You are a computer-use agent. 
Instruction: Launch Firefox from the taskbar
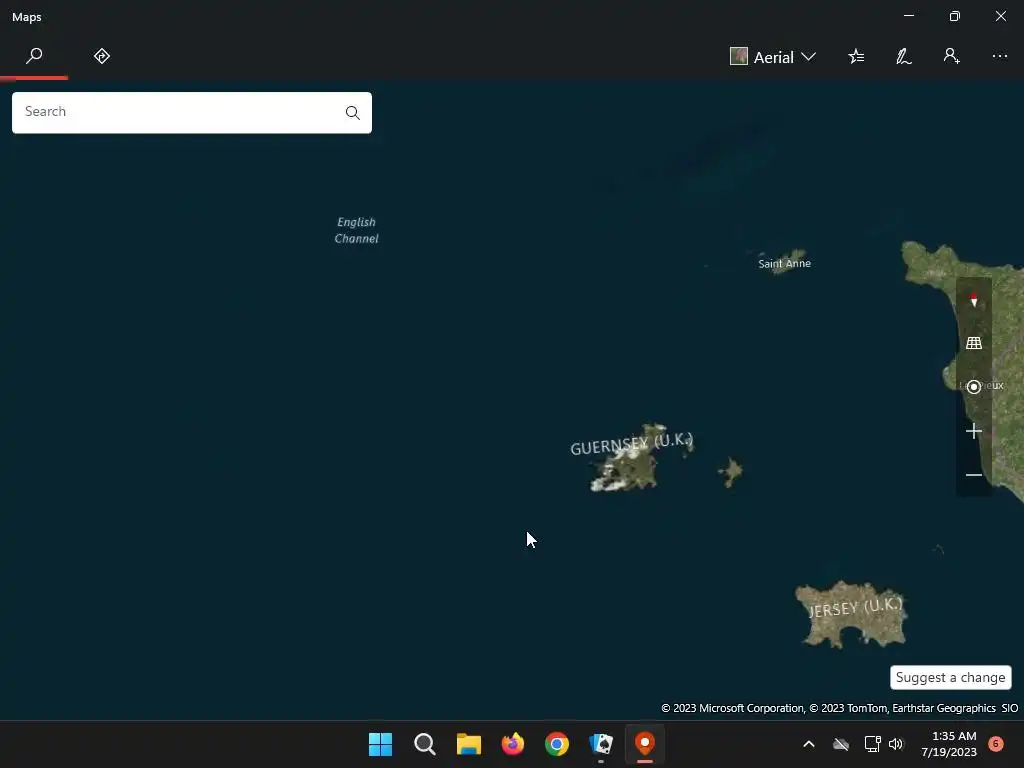click(513, 744)
